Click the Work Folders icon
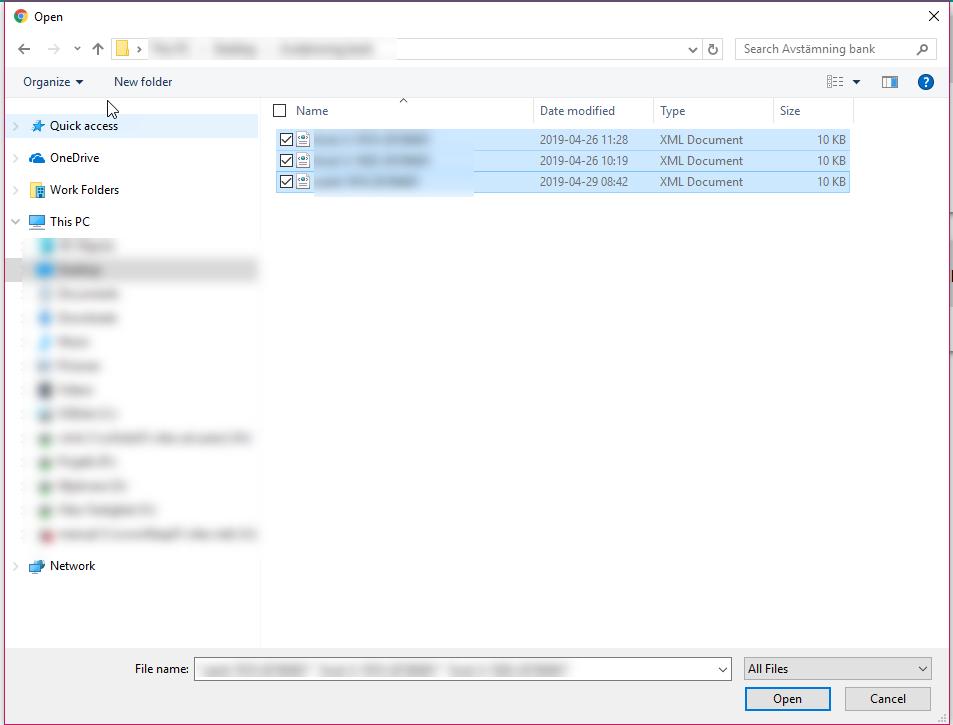This screenshot has width=953, height=725. pos(37,190)
